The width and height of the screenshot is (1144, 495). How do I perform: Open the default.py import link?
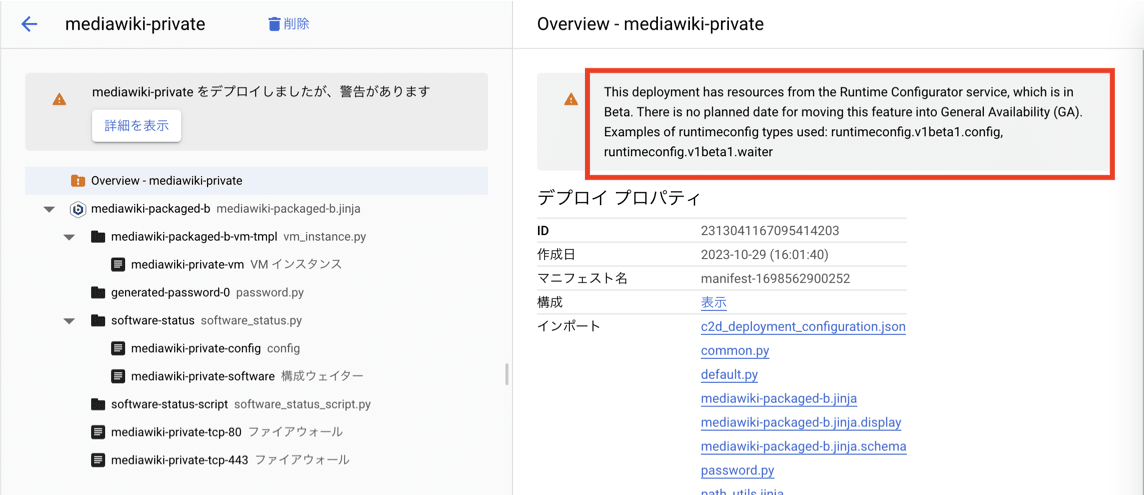pyautogui.click(x=729, y=375)
